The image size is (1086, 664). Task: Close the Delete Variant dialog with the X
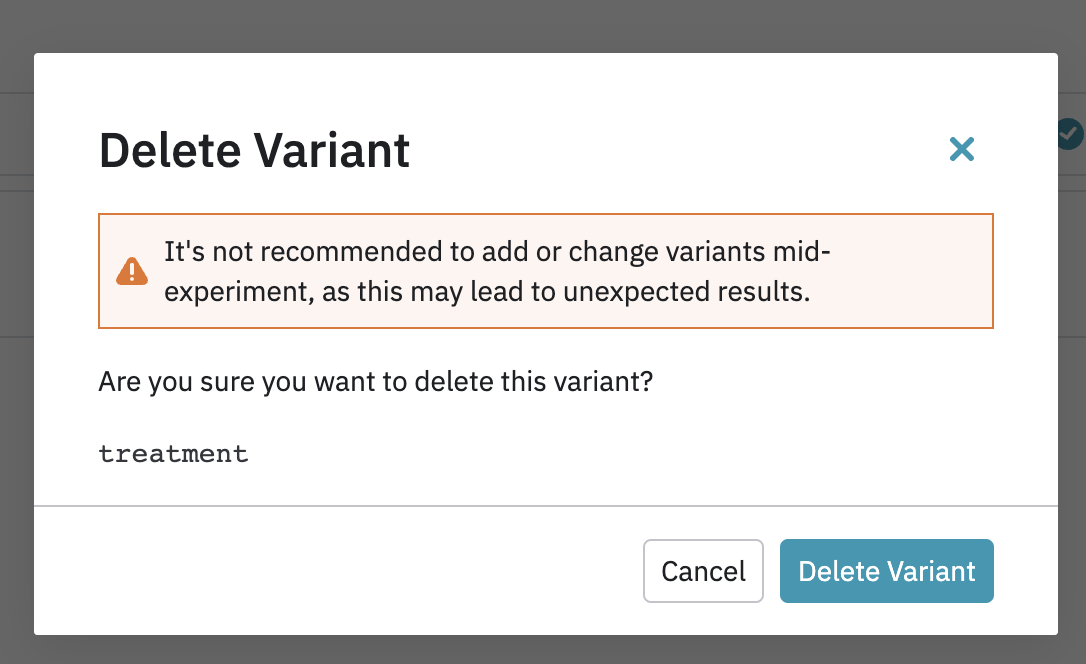point(961,150)
